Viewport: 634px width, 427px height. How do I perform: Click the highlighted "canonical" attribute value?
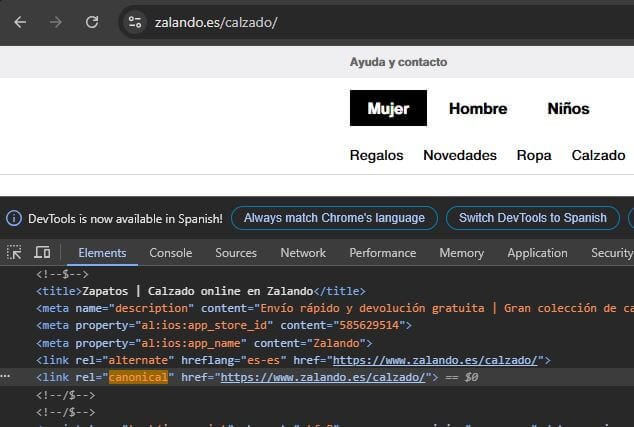(x=138, y=377)
